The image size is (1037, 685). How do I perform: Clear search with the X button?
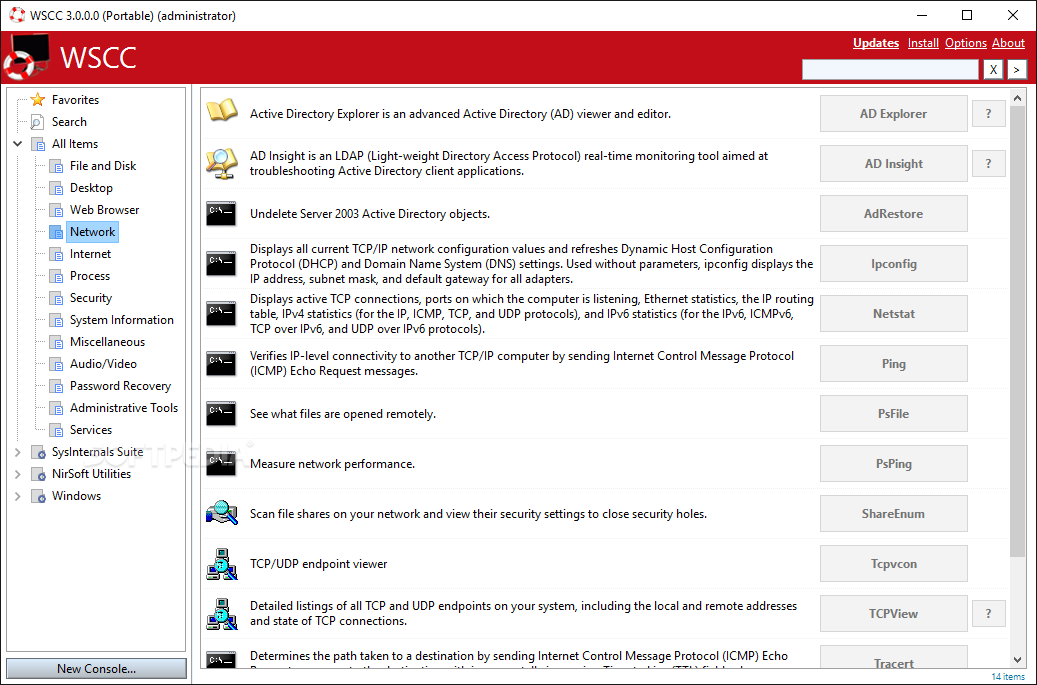pyautogui.click(x=993, y=69)
